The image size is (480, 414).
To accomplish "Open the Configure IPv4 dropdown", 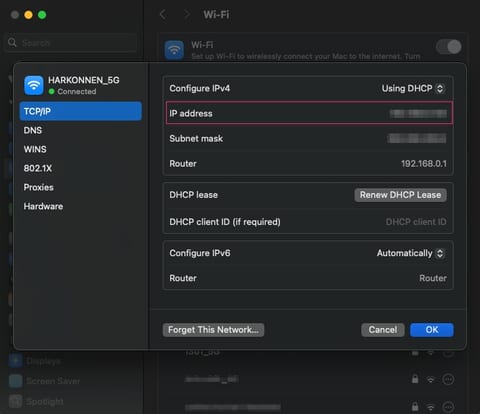I will coord(413,88).
